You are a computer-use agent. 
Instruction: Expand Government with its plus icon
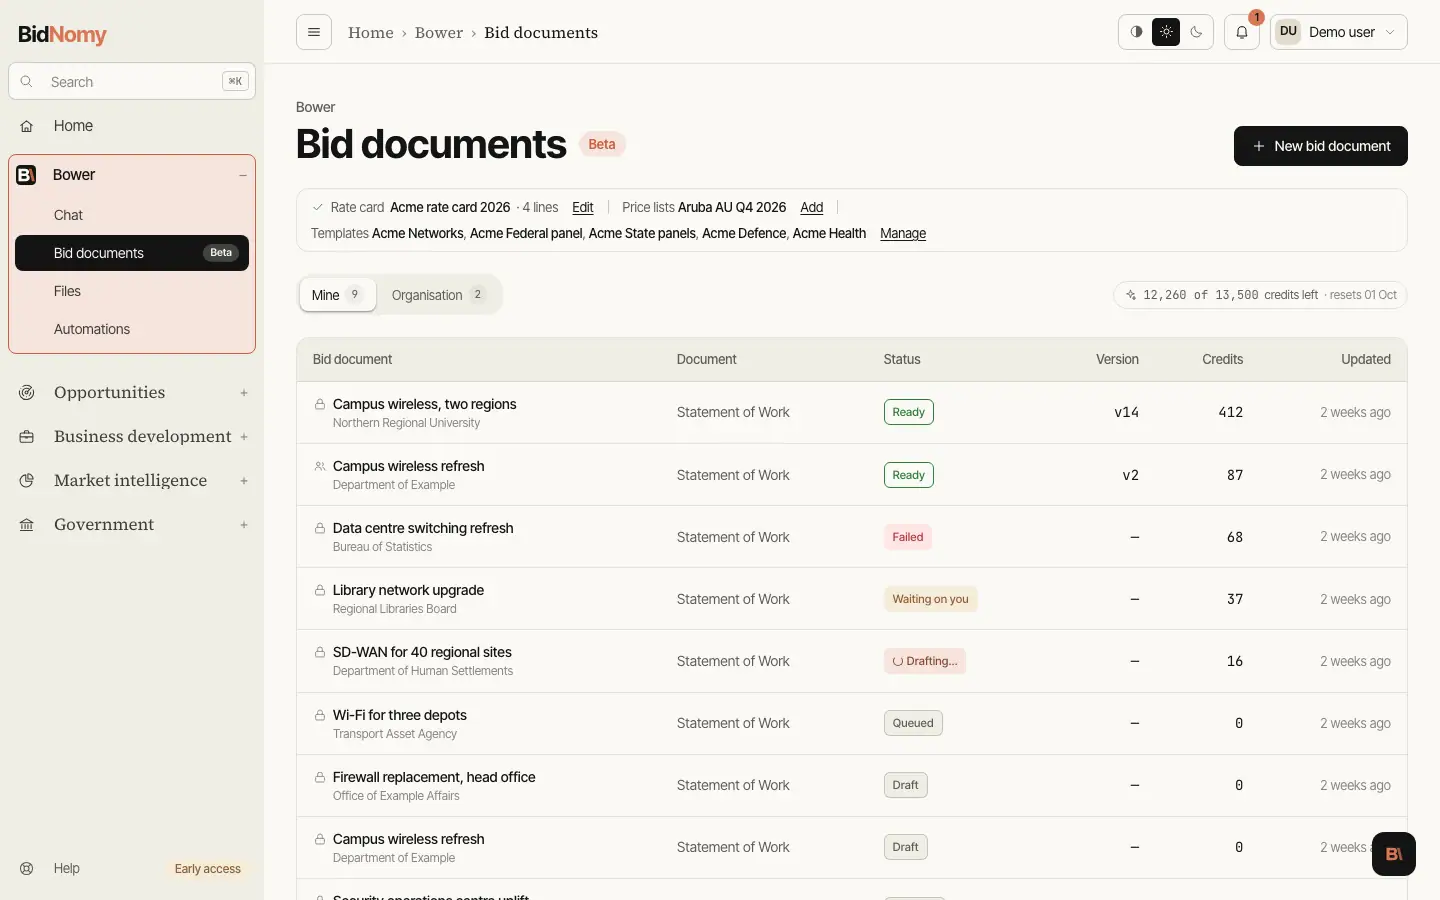coord(244,525)
